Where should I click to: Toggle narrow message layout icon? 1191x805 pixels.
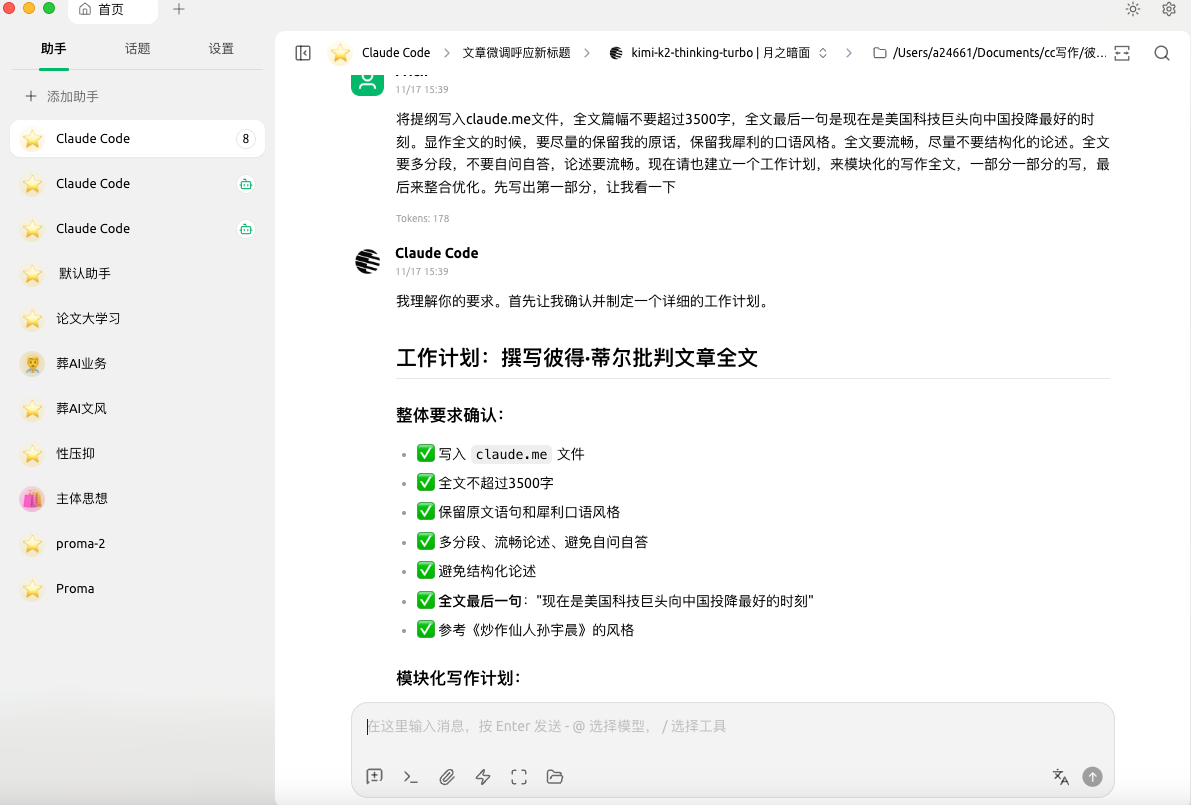(1122, 53)
